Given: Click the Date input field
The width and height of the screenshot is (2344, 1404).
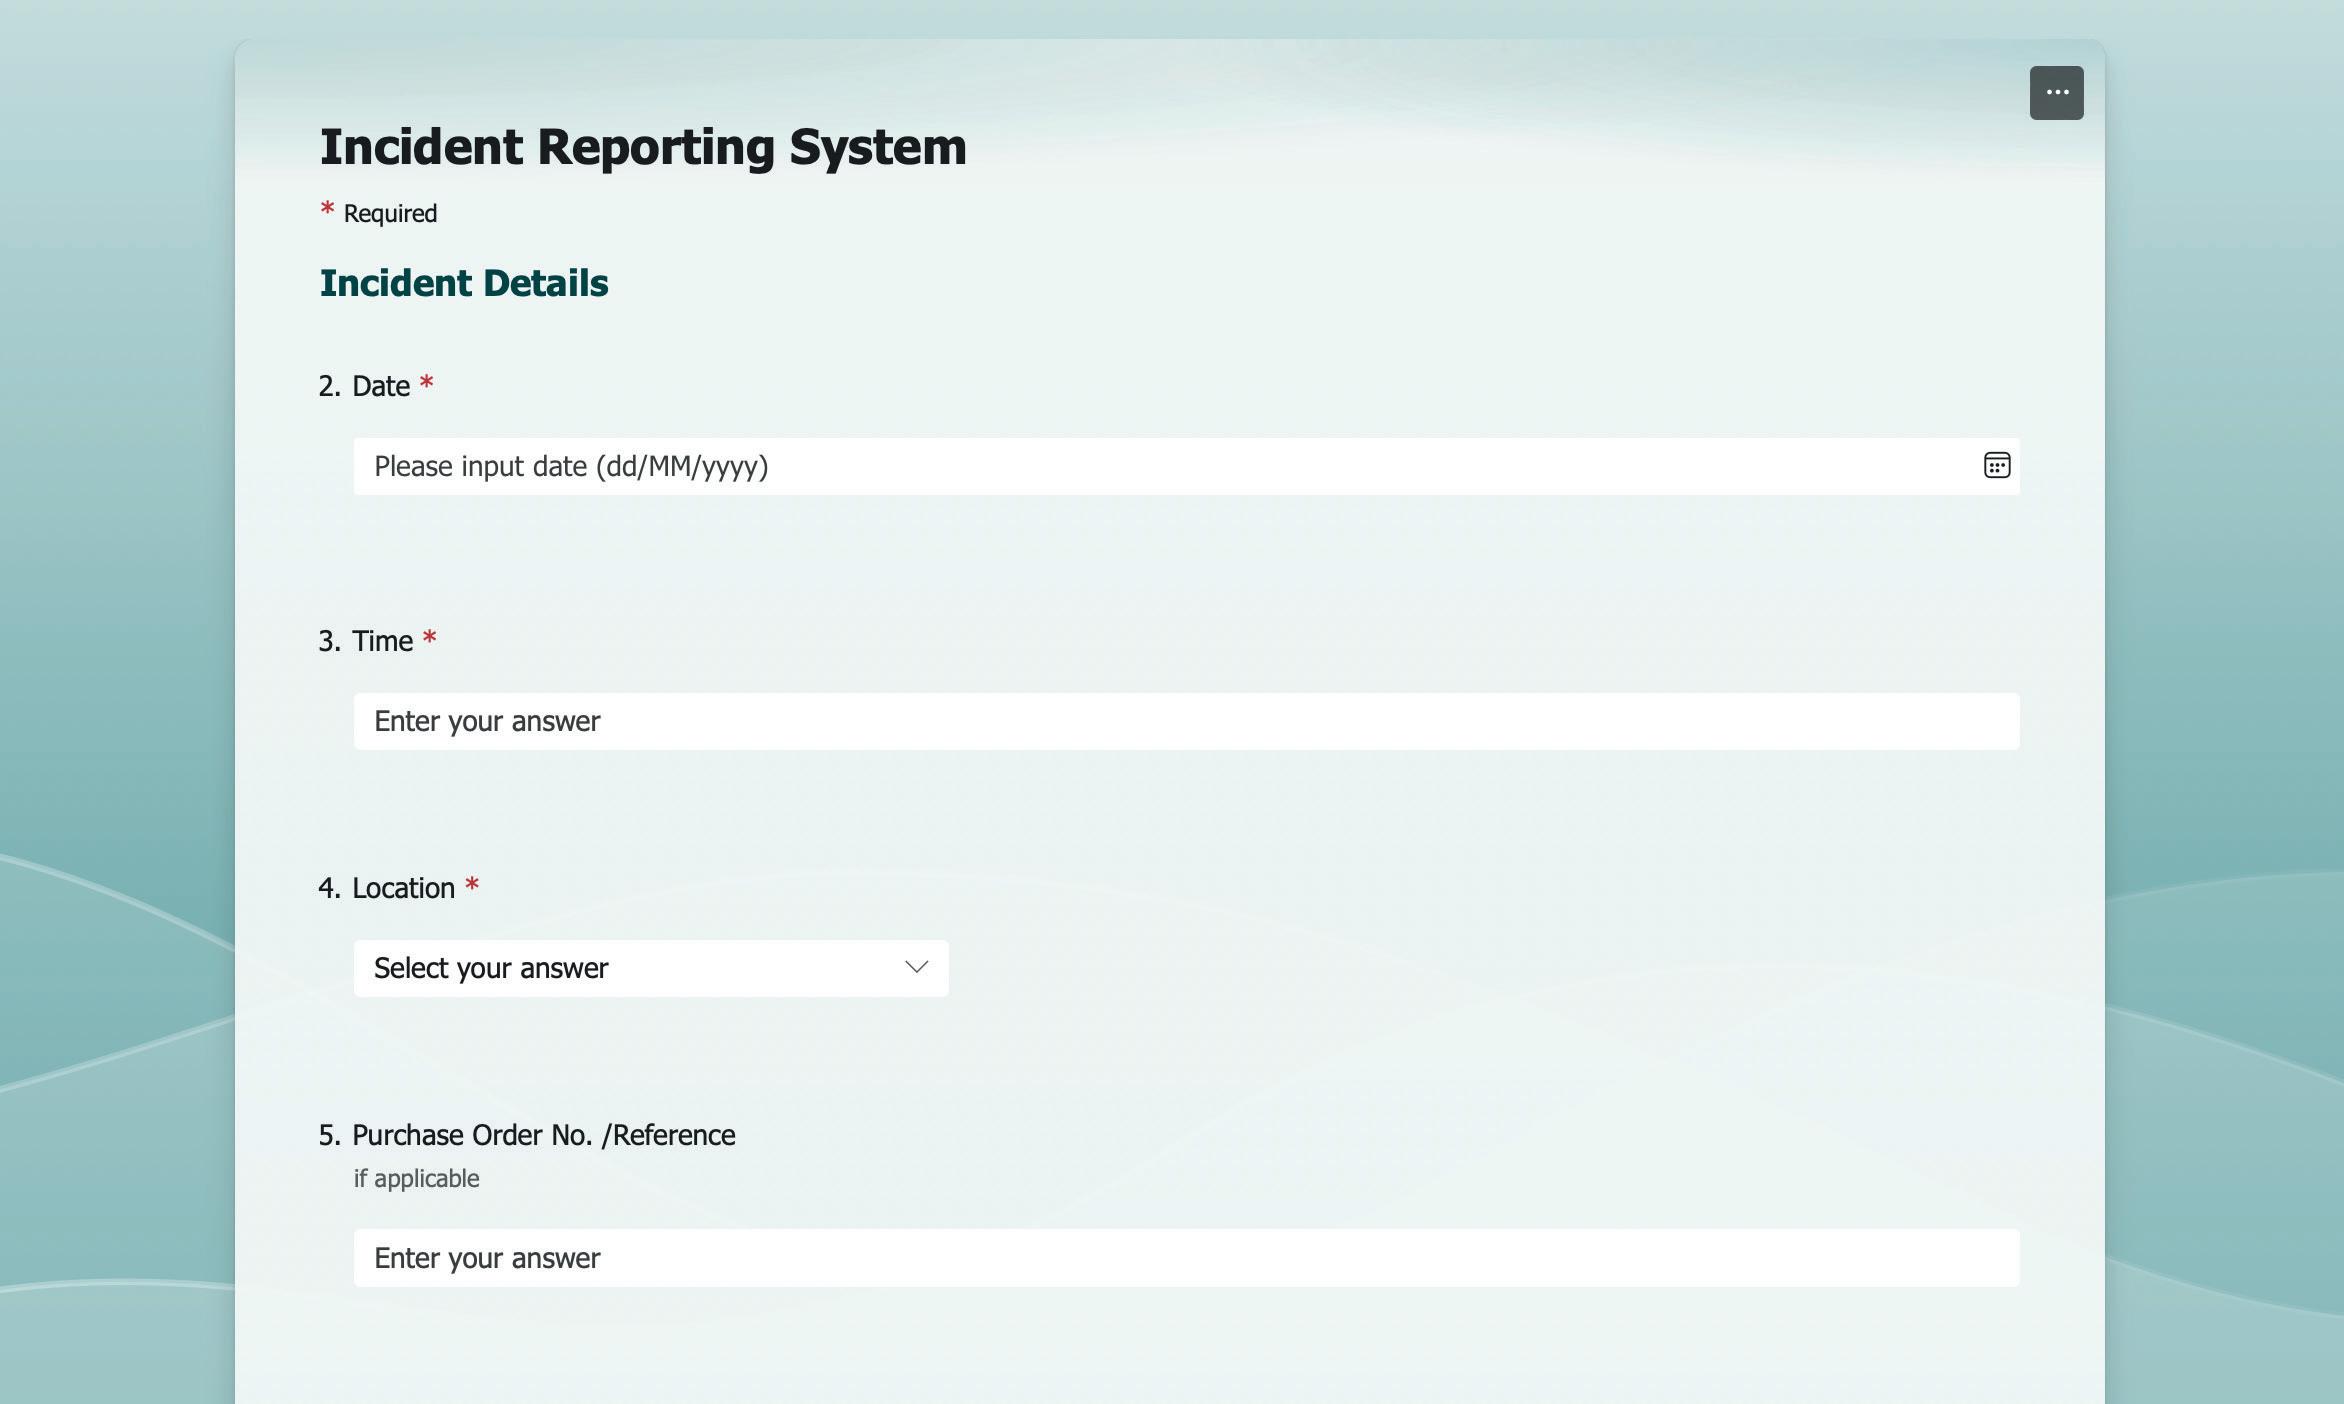Looking at the screenshot, I should [1160, 466].
